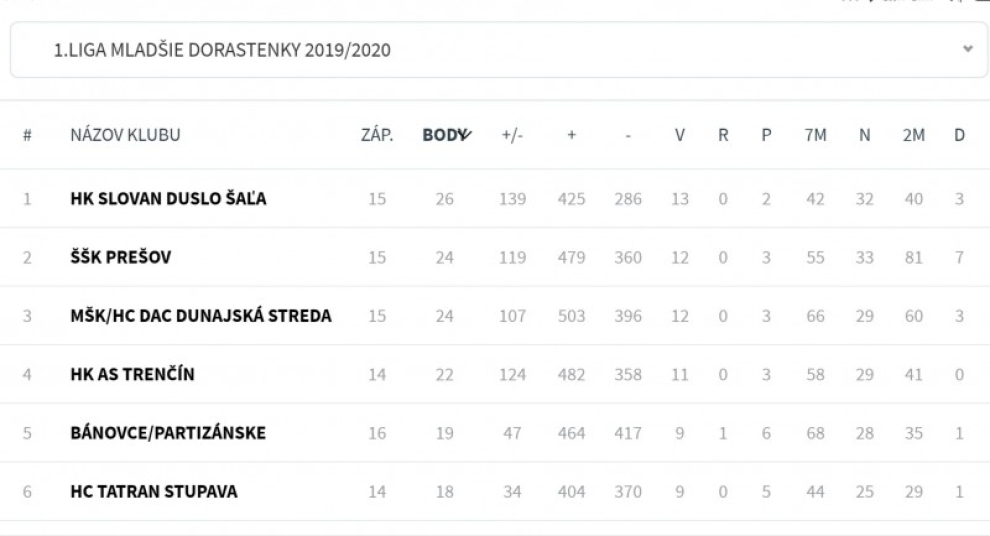Click the 7M column header
Viewport: 990px width, 536px height.
click(x=815, y=136)
